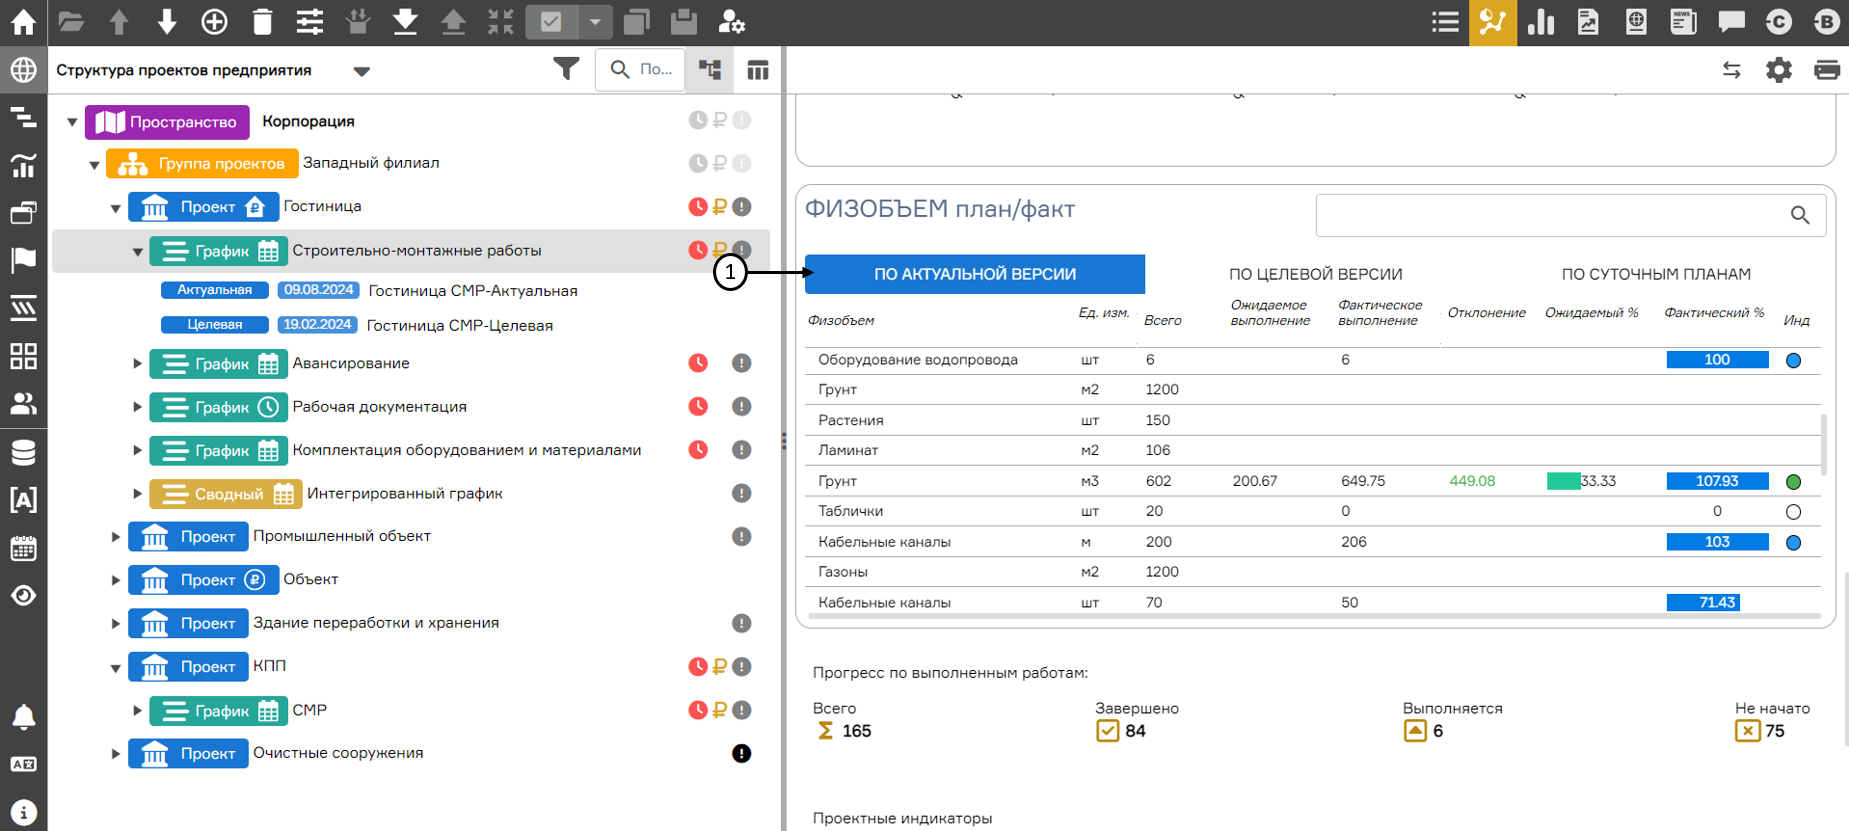The height and width of the screenshot is (831, 1849).
Task: Toggle checkbox button in top toolbar
Action: click(551, 21)
